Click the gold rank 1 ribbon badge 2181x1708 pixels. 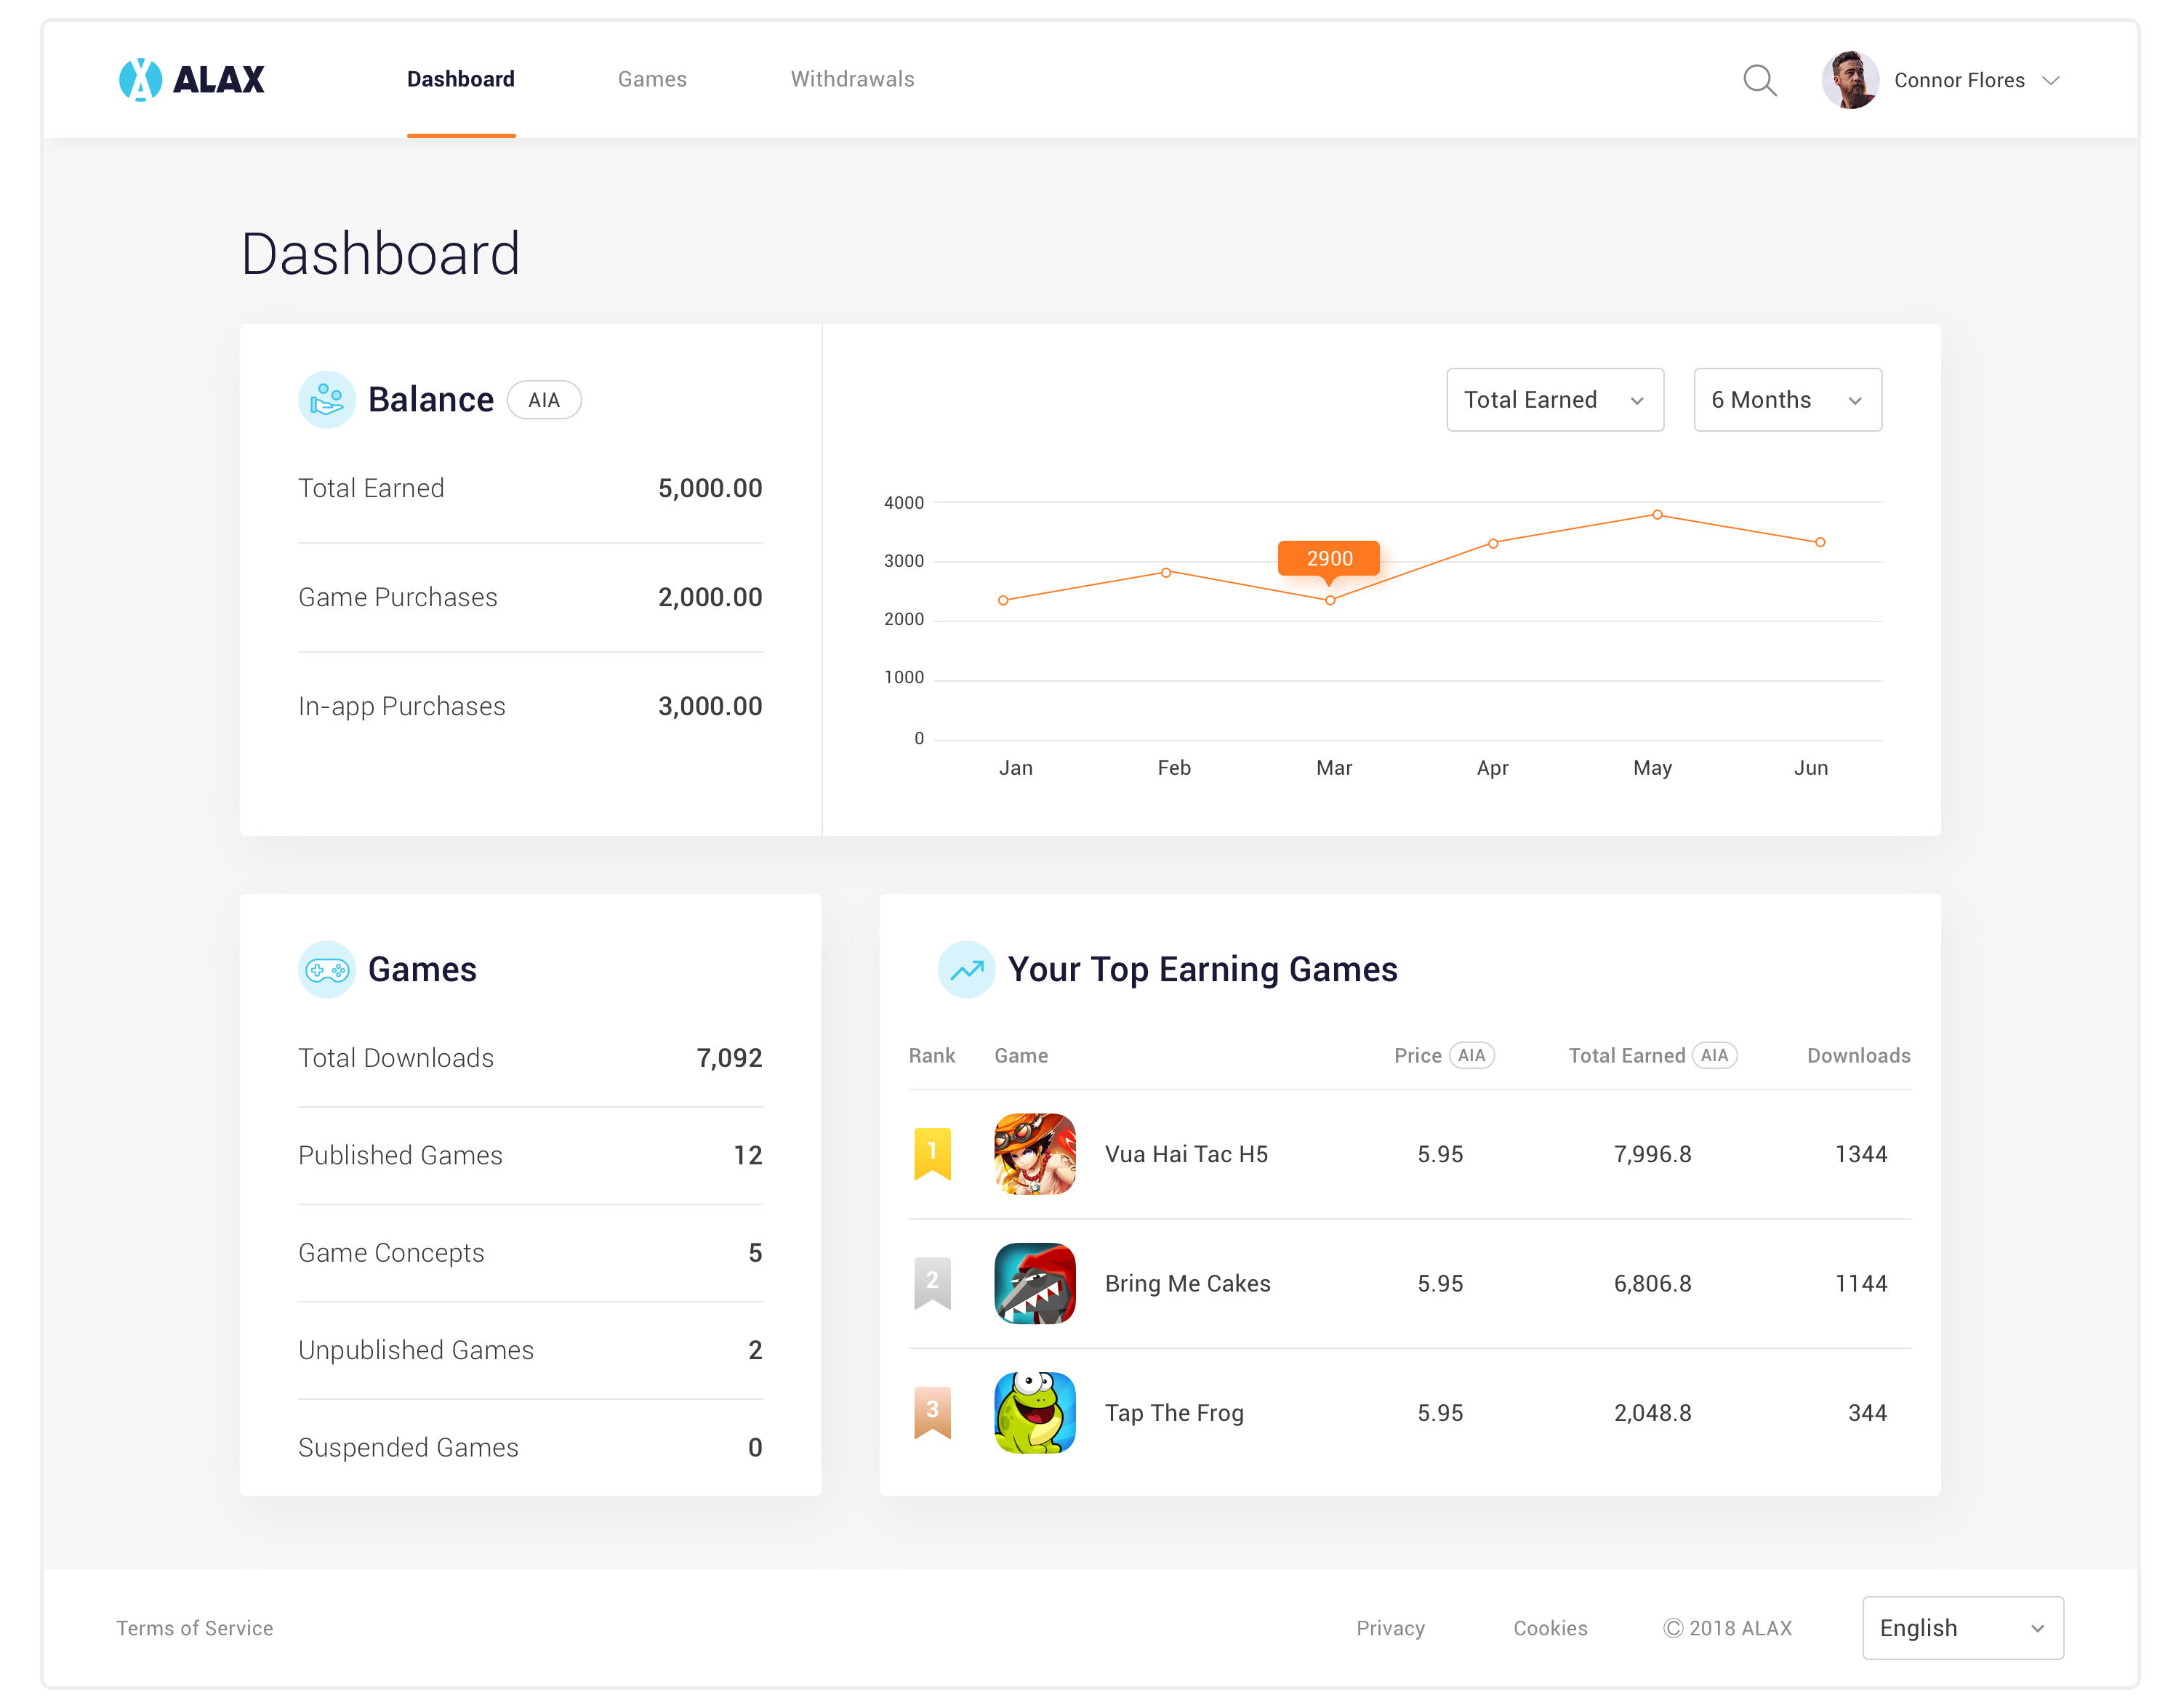point(932,1154)
